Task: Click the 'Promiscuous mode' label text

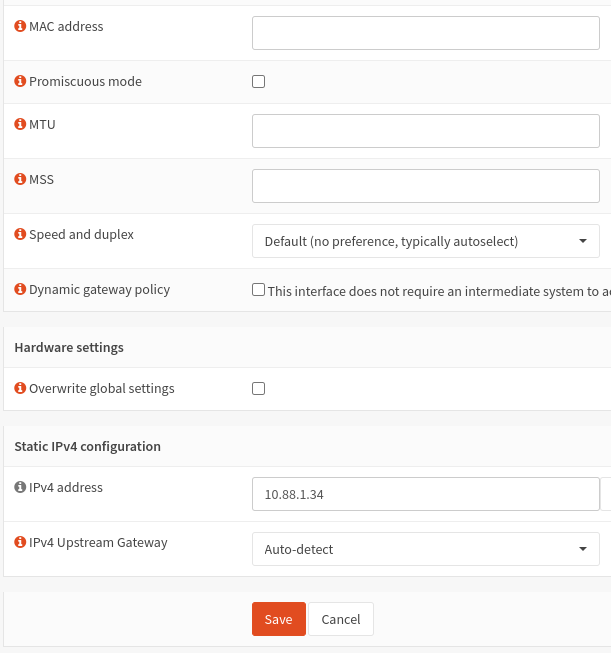Action: [85, 81]
